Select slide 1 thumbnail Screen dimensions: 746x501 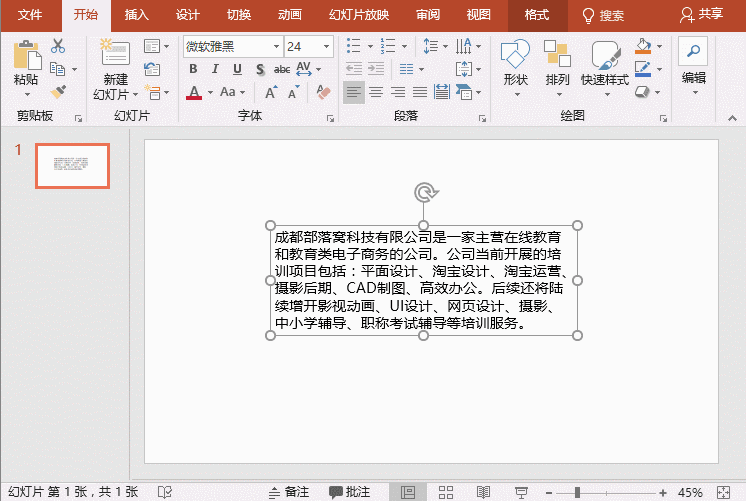pyautogui.click(x=72, y=166)
